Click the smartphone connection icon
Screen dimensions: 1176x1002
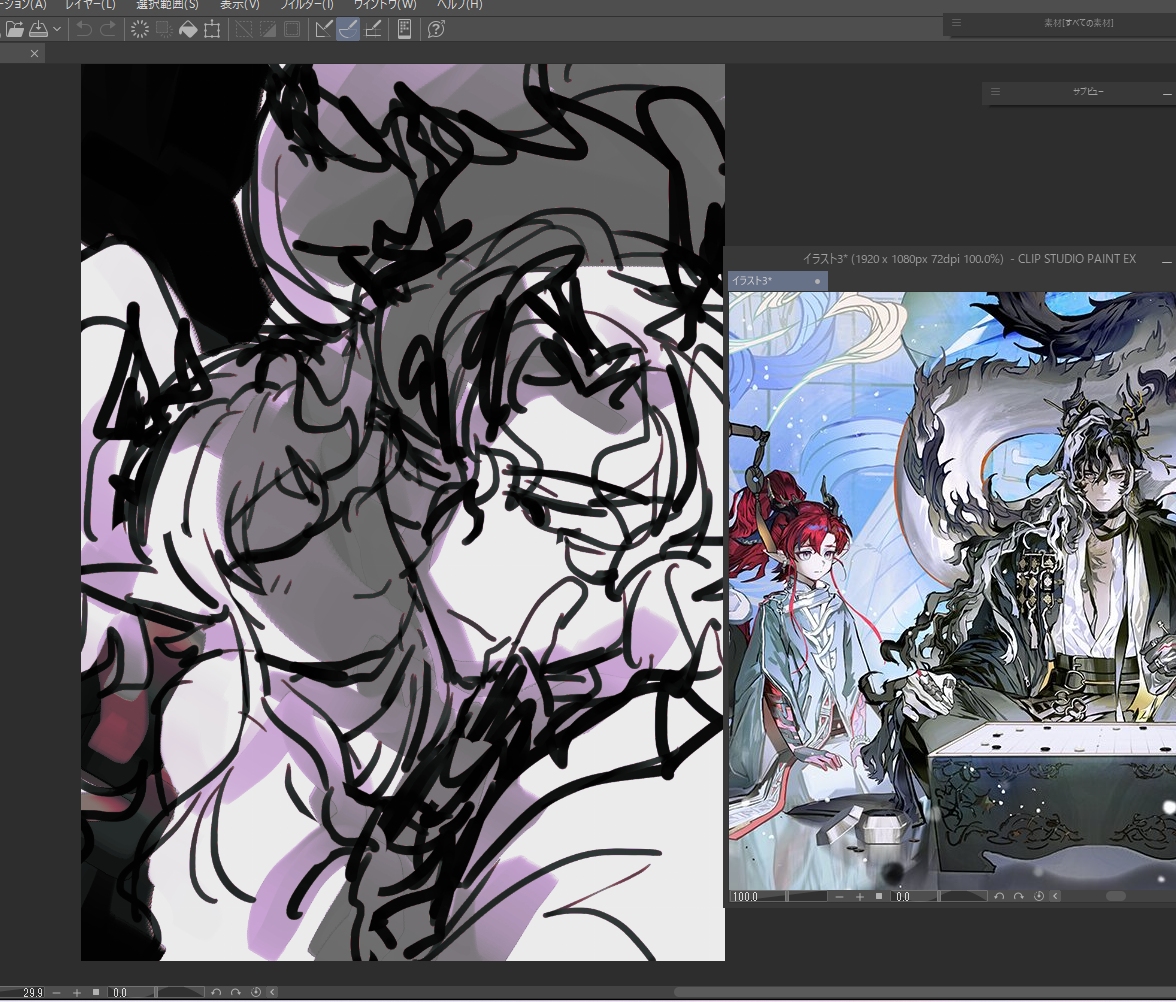tap(404, 29)
